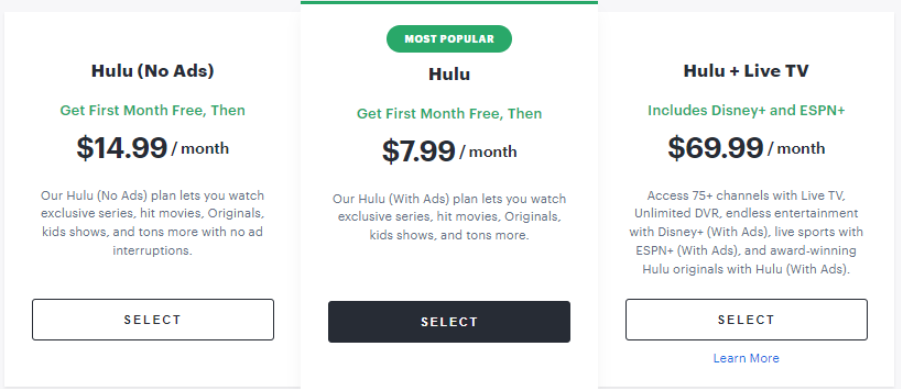This screenshot has height=389, width=901.
Task: Click the middle plan's Hulu heading
Action: [x=449, y=74]
